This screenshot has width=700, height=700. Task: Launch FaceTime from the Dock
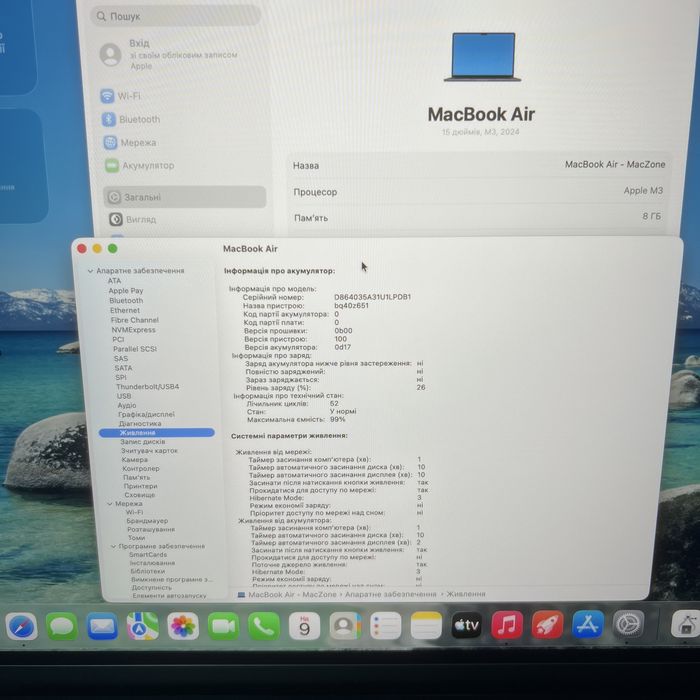[x=223, y=626]
